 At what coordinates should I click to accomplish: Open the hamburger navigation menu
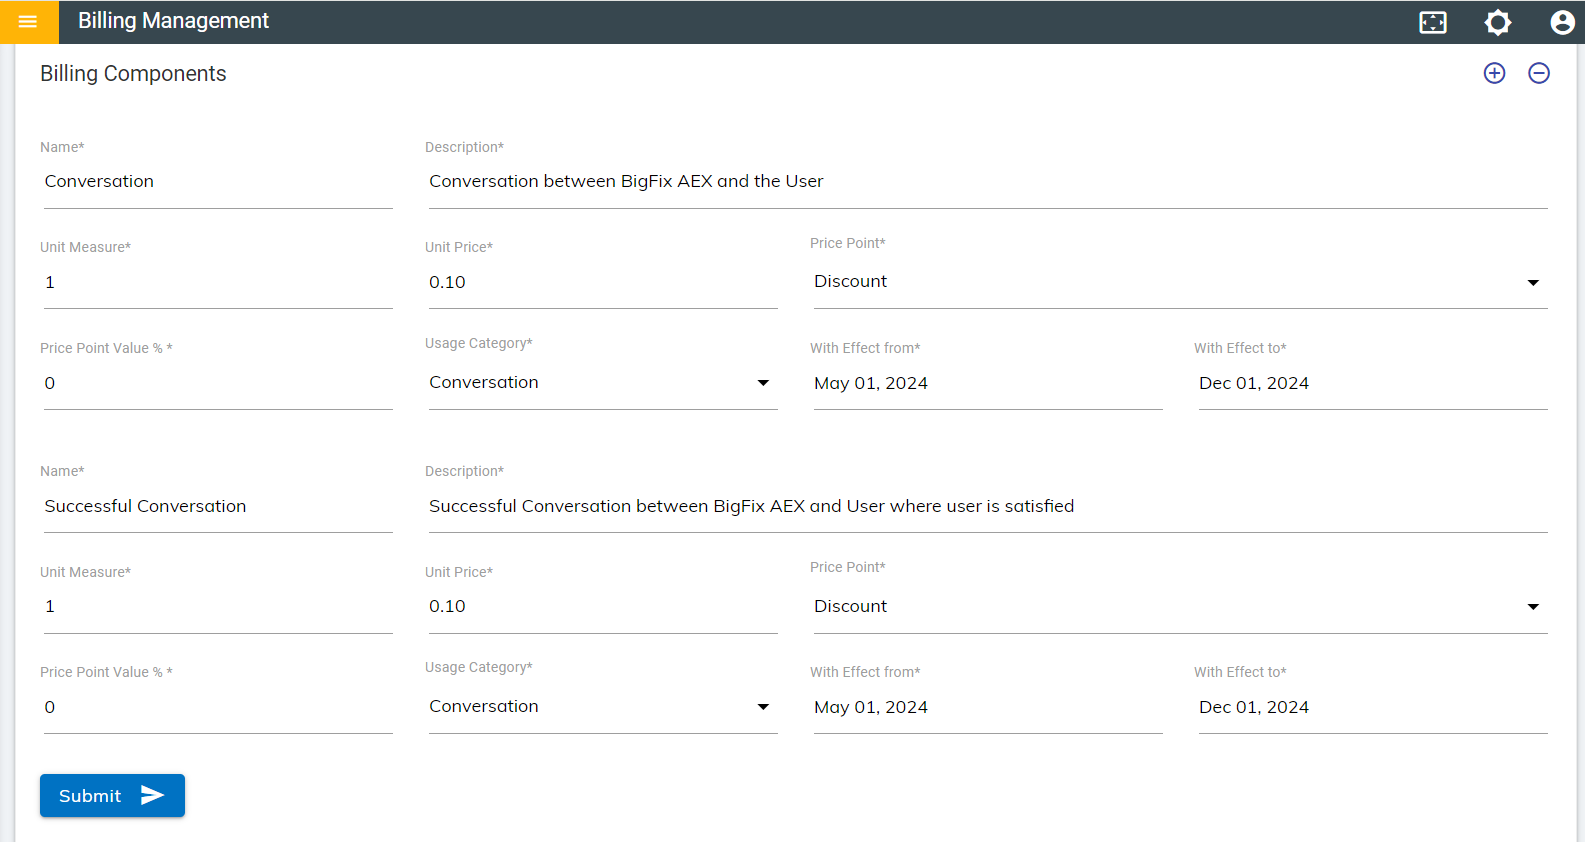click(x=28, y=21)
